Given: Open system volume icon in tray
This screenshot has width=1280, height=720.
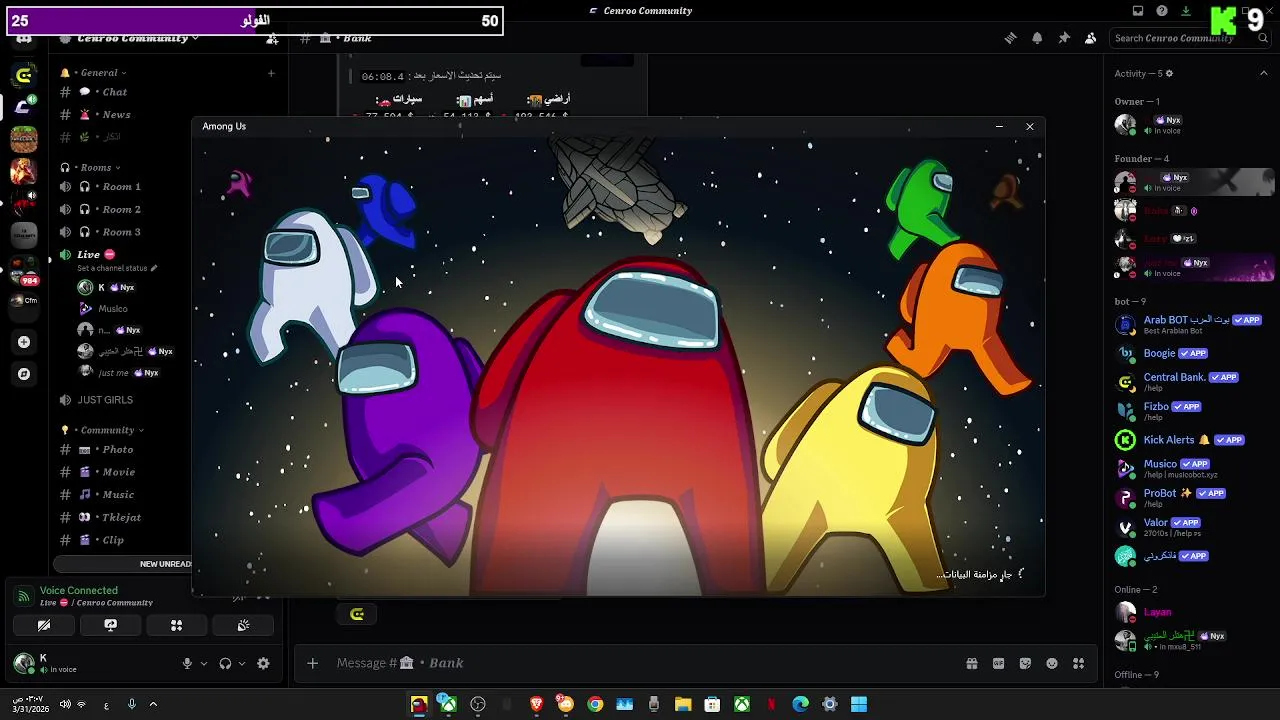Looking at the screenshot, I should (65, 704).
